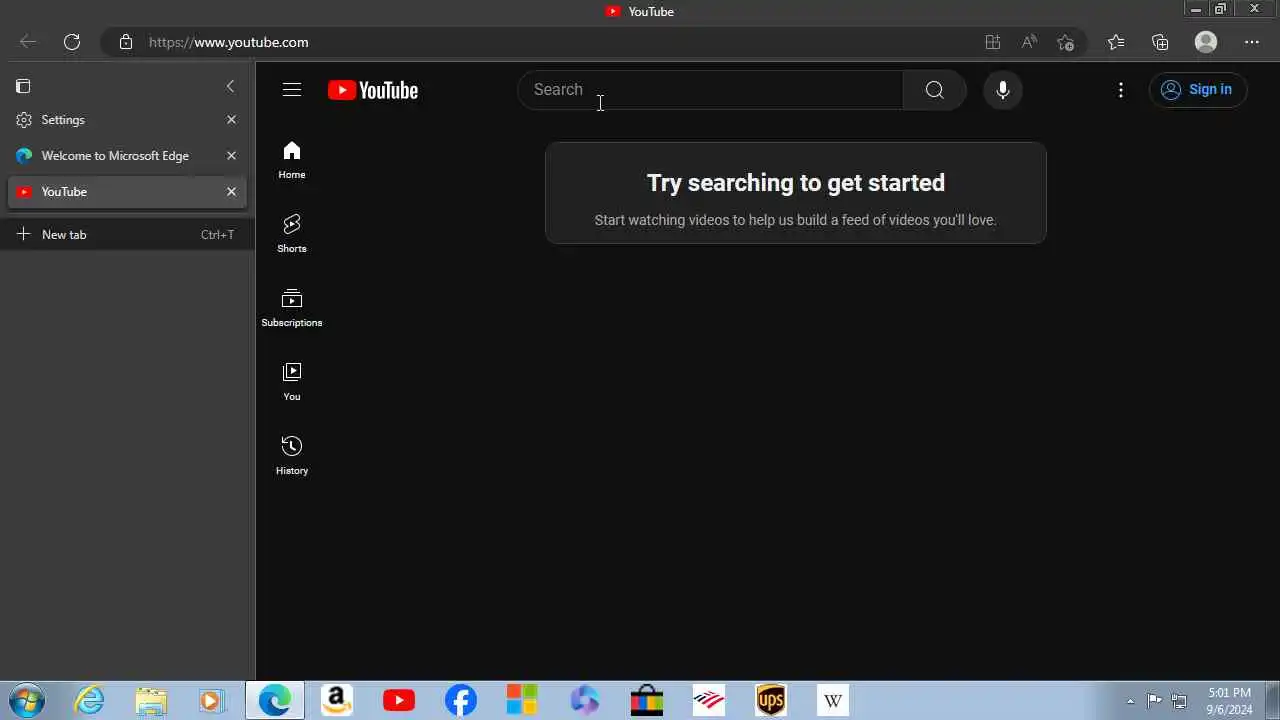The image size is (1280, 720).
Task: Open Shorts in YouTube sidebar
Action: (292, 234)
